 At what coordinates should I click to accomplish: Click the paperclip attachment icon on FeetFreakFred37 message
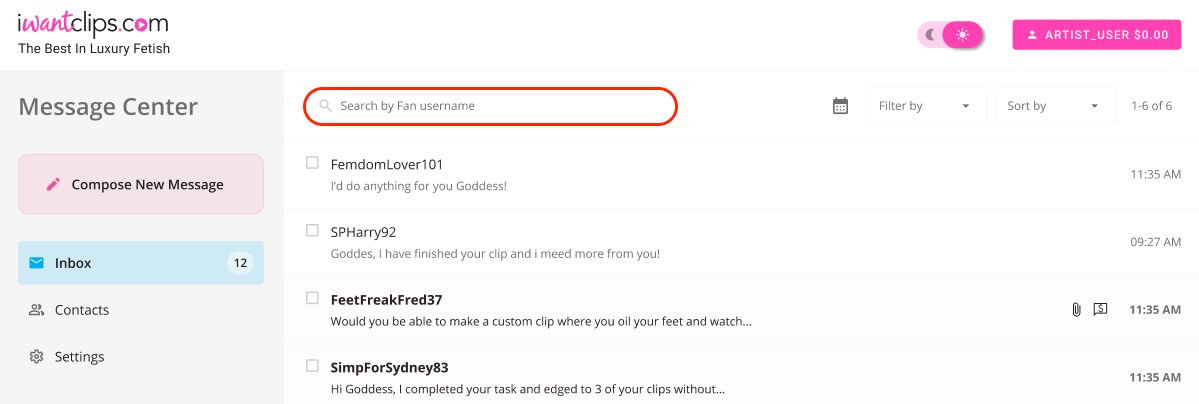pyautogui.click(x=1076, y=310)
